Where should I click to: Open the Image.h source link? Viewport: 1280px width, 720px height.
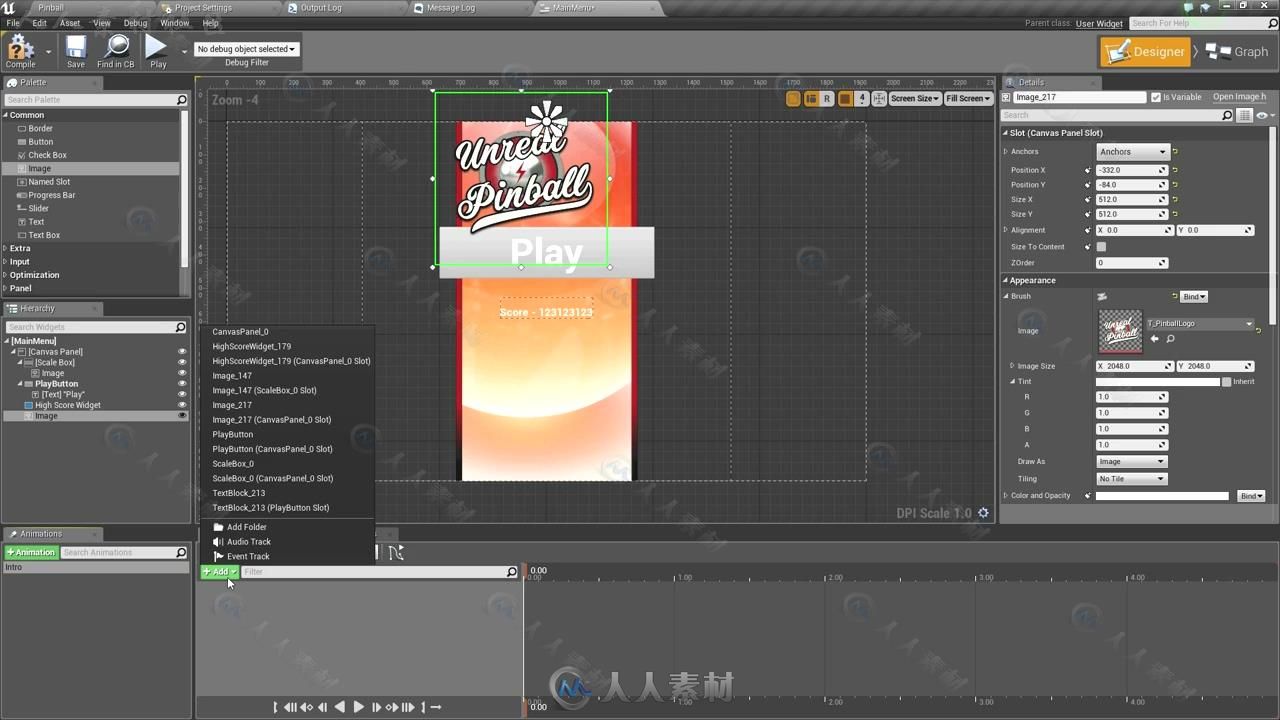tap(1239, 97)
